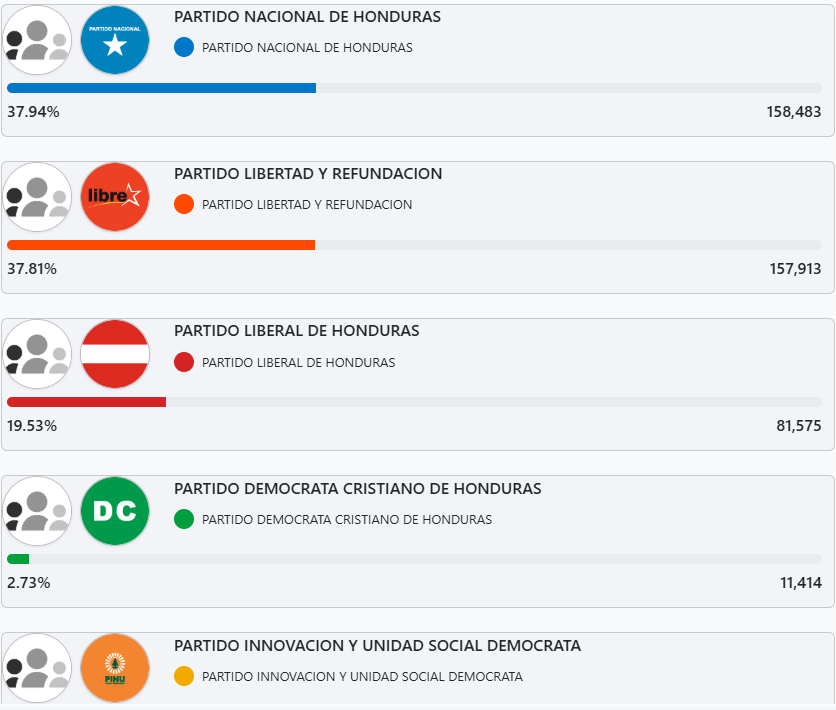Select the group avatar beside Partido Nacional
The height and width of the screenshot is (710, 836).
(x=37, y=40)
